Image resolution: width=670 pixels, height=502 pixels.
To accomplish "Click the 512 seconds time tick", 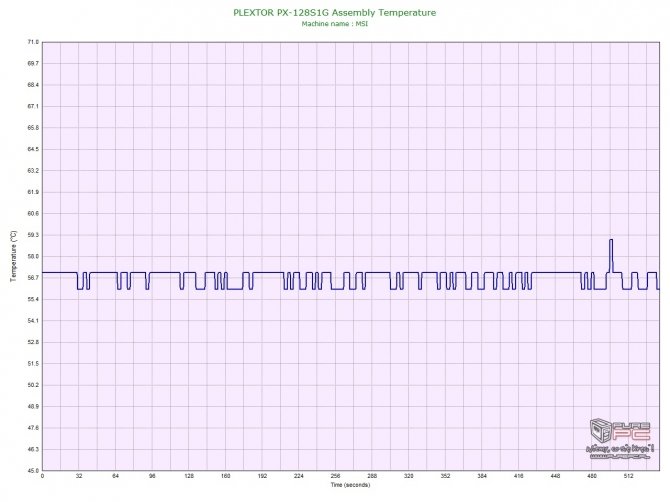I will (629, 476).
